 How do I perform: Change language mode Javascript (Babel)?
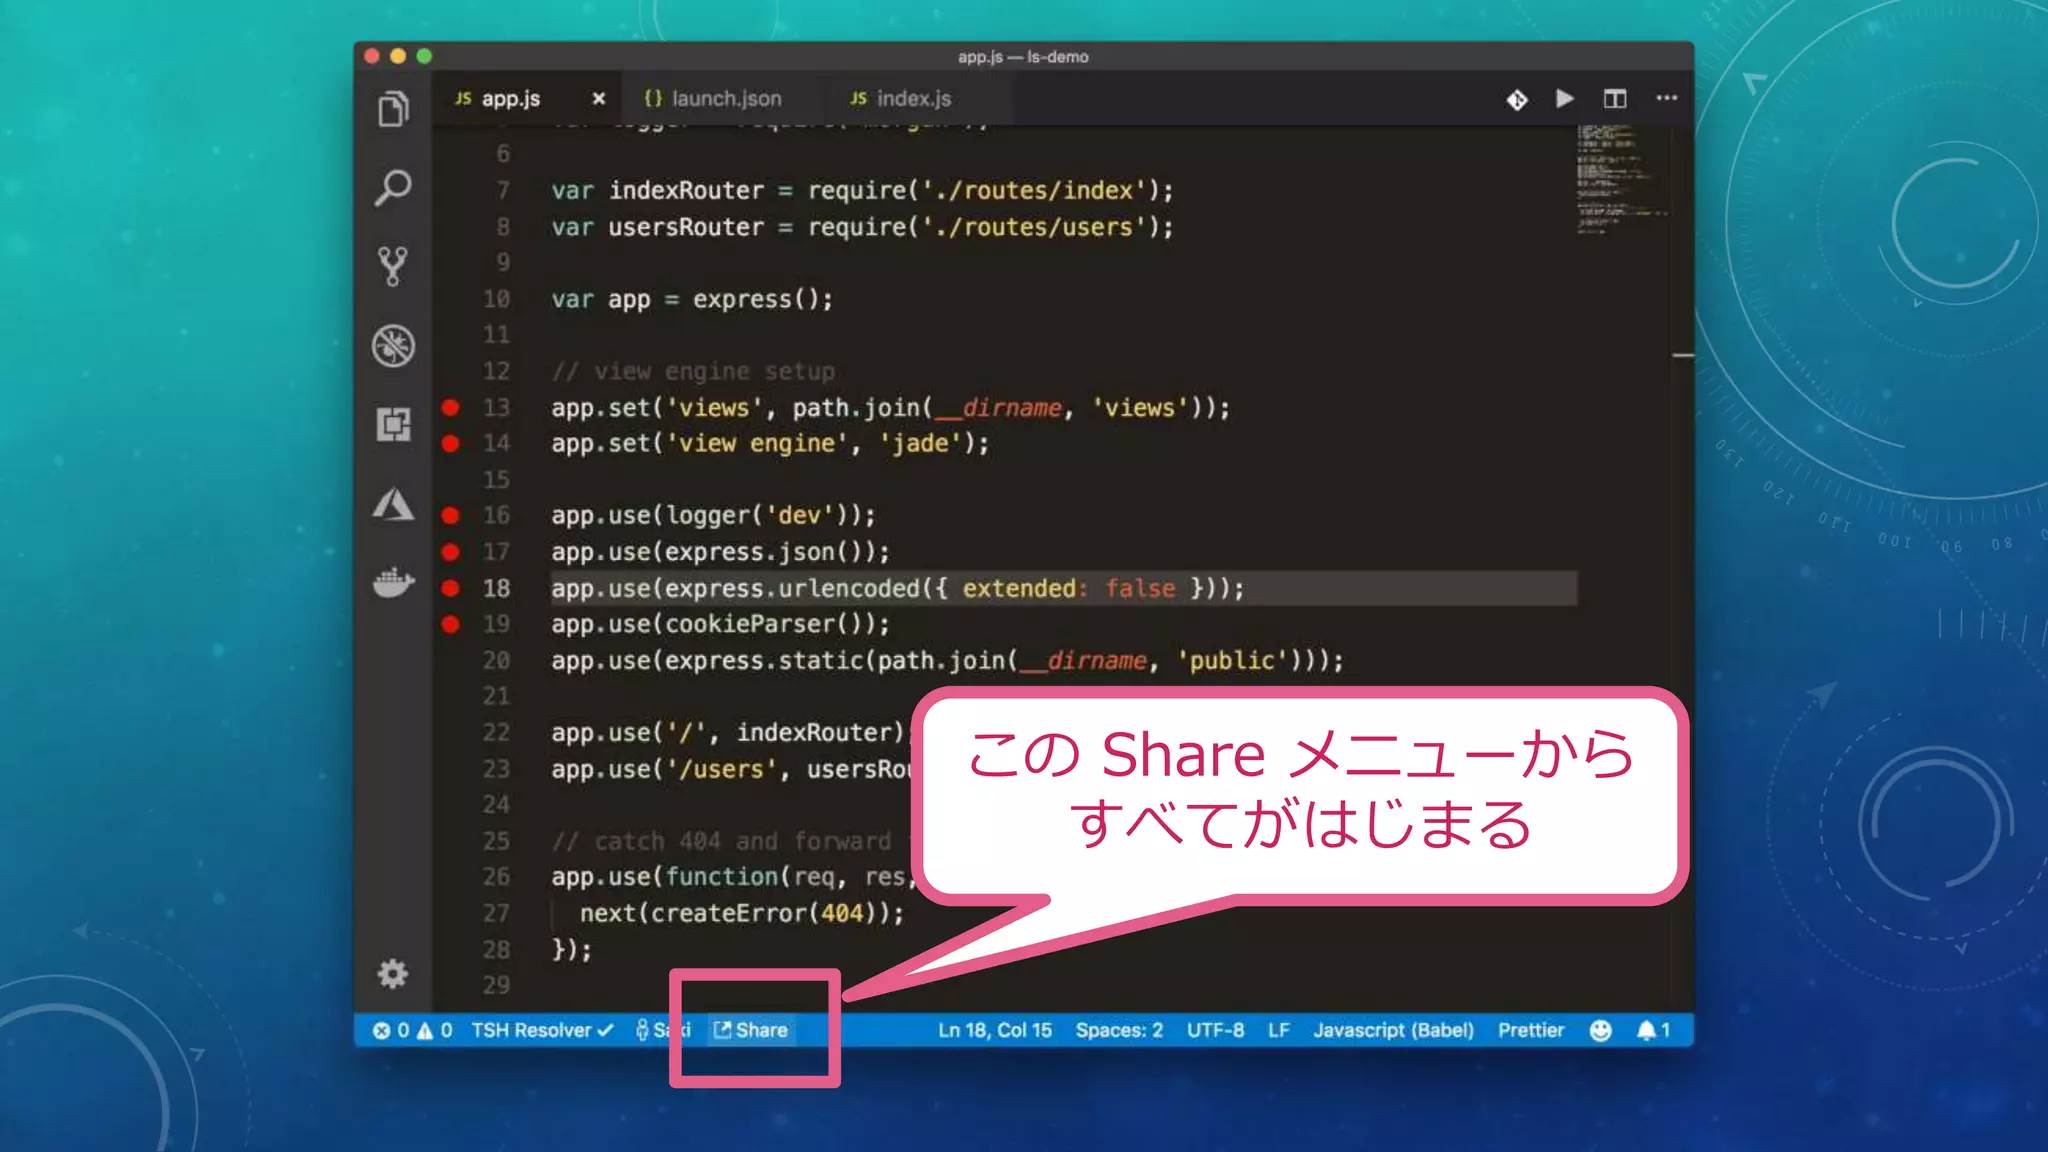(x=1393, y=1030)
